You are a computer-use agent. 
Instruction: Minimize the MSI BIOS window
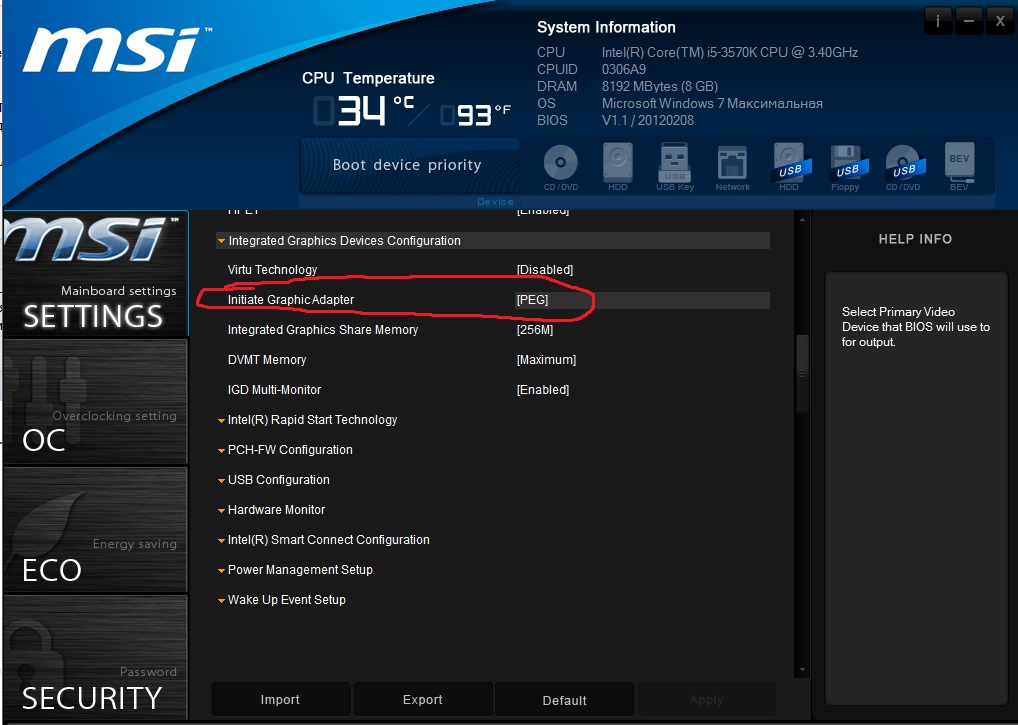(969, 22)
